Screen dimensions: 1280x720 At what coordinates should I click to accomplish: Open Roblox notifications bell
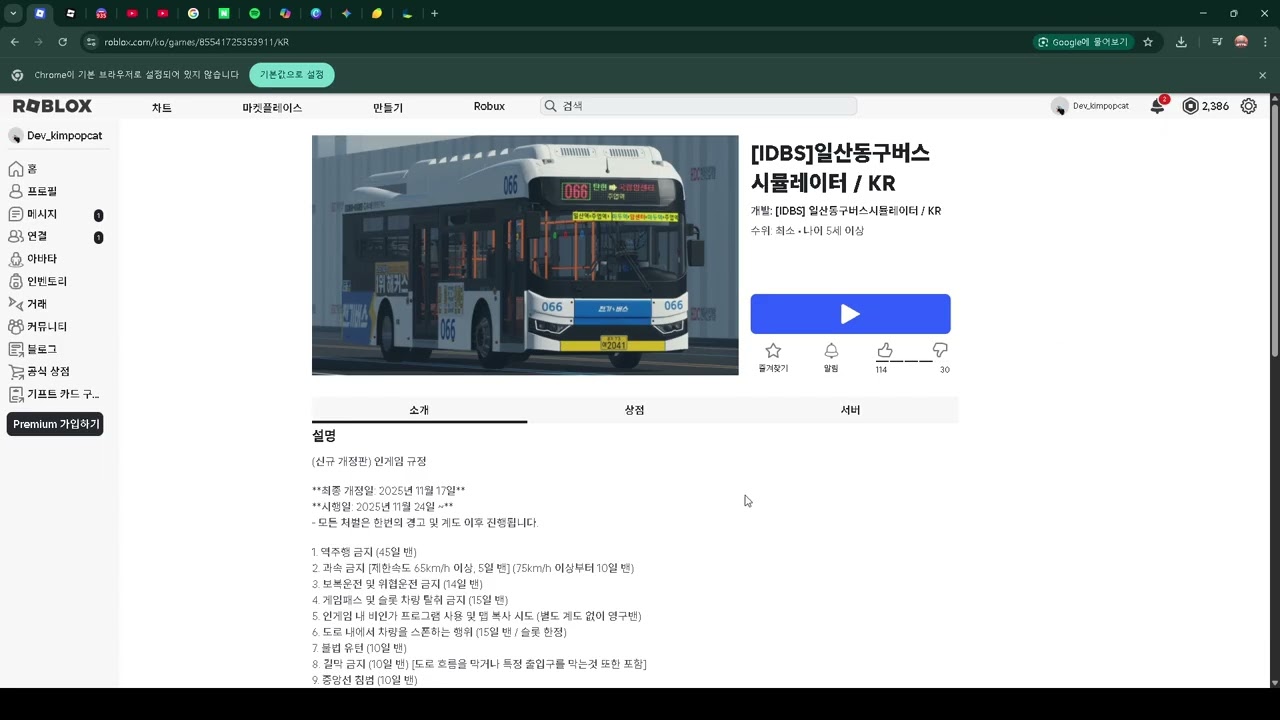(x=1157, y=106)
